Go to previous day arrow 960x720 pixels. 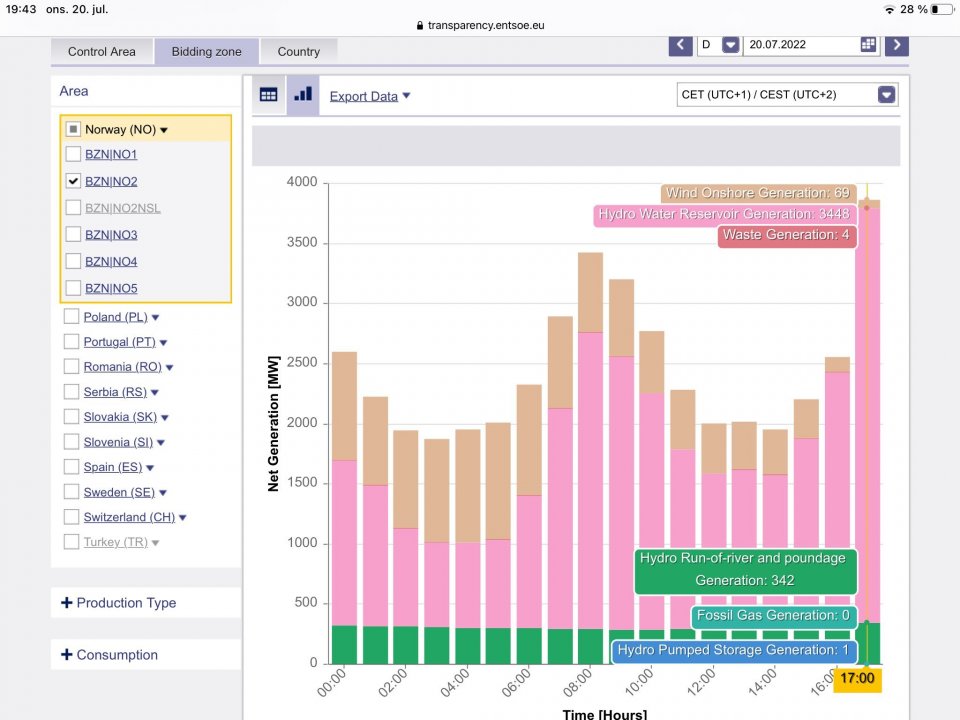[681, 45]
